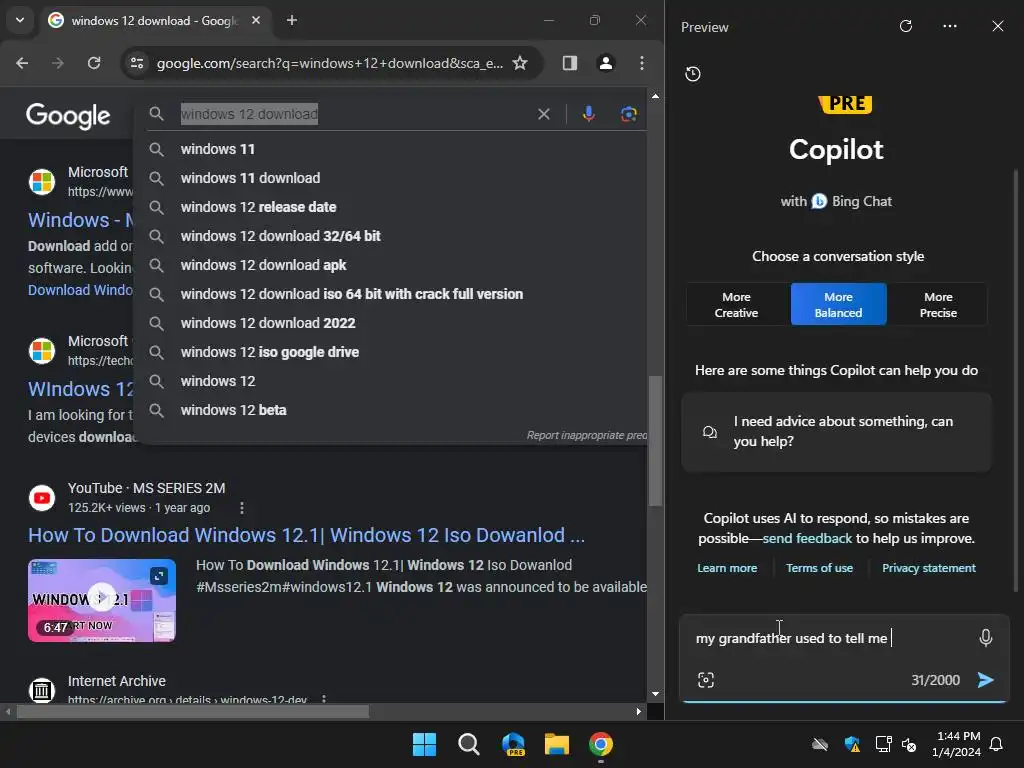
Task: Open Learn more link in Copilot
Action: click(x=727, y=568)
